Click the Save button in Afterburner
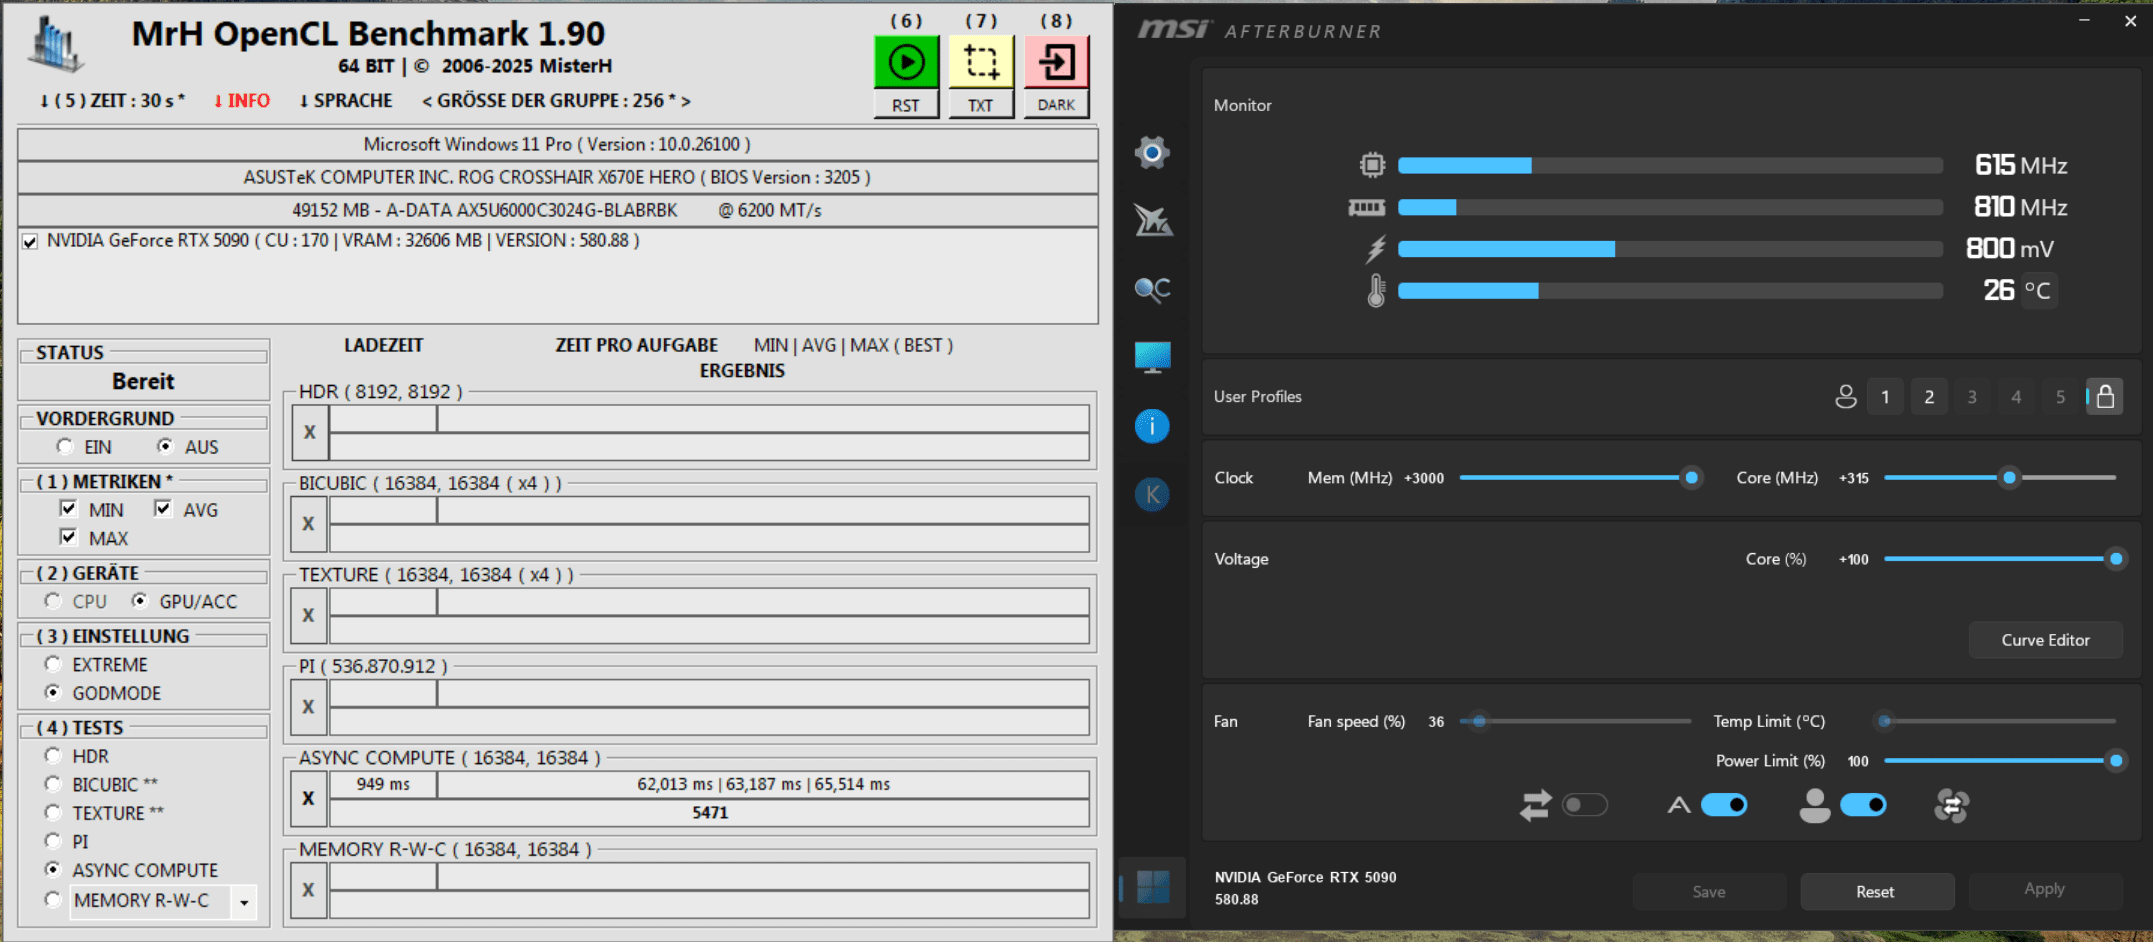The height and width of the screenshot is (942, 2153). pos(1709,891)
